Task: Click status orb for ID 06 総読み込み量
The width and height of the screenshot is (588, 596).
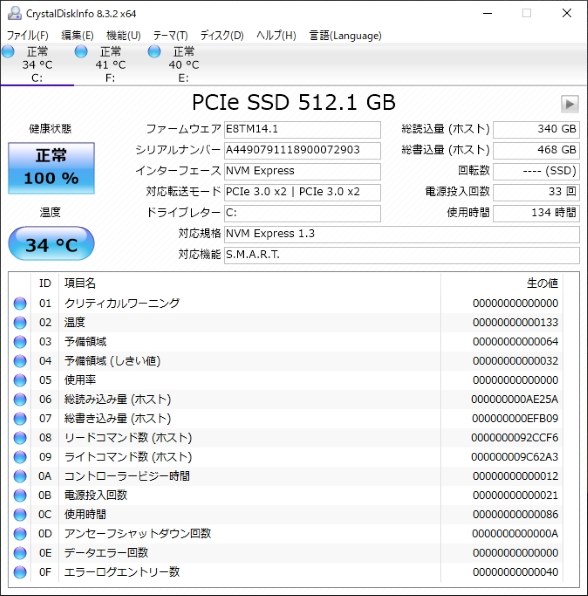Action: click(x=20, y=399)
